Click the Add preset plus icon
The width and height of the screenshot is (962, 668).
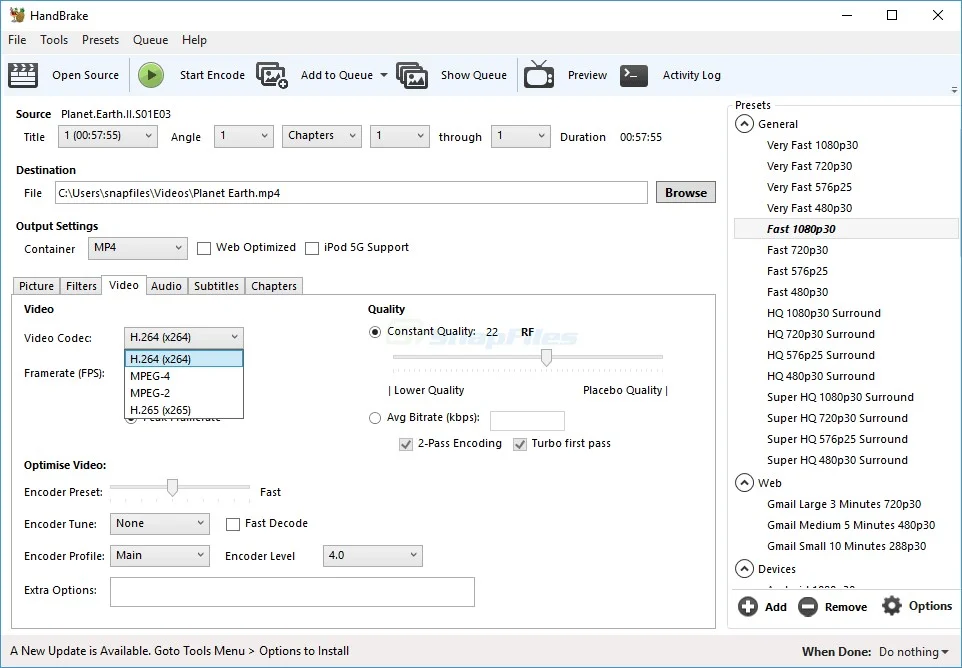[748, 606]
